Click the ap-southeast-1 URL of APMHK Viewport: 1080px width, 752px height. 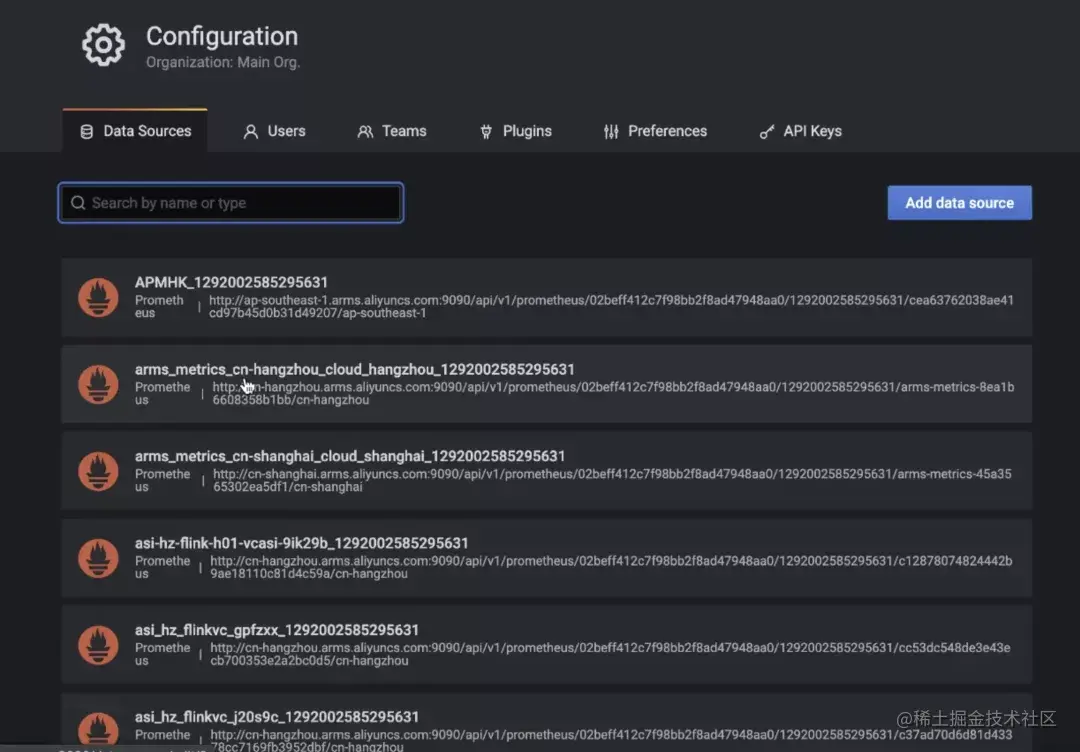pos(612,306)
